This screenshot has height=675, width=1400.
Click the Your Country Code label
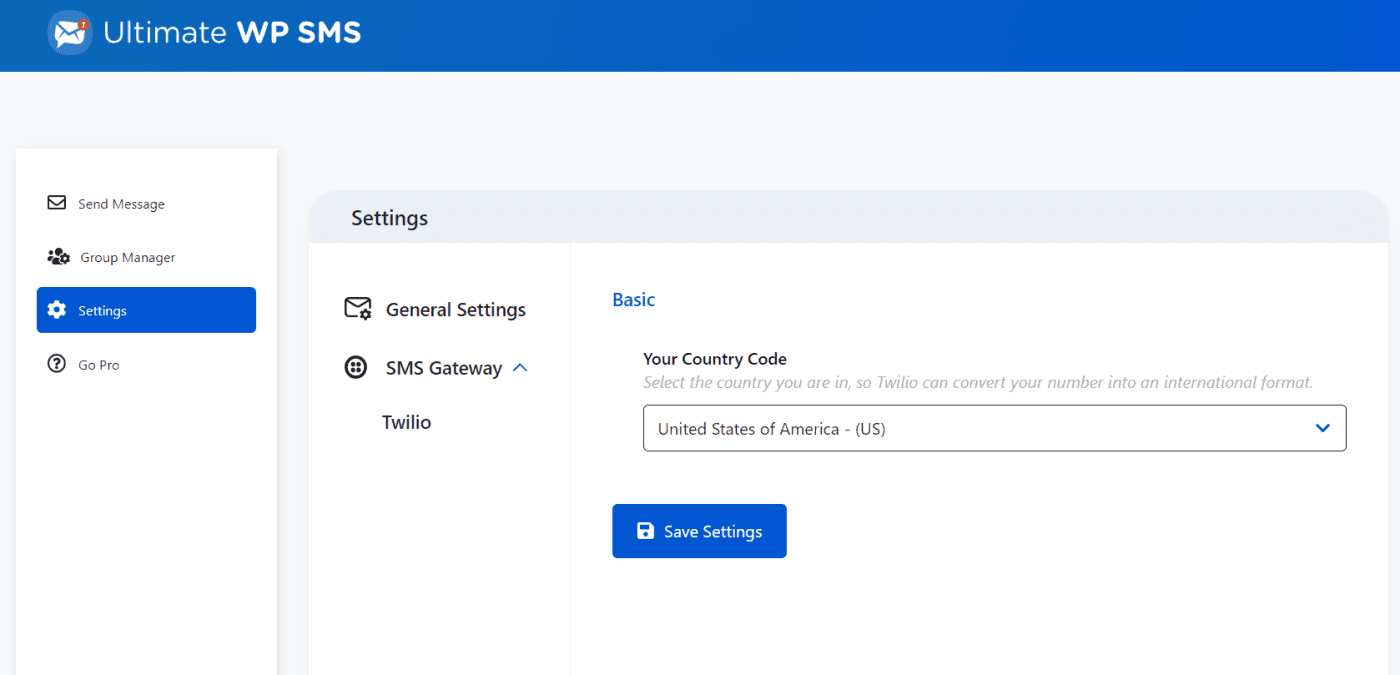(x=715, y=358)
